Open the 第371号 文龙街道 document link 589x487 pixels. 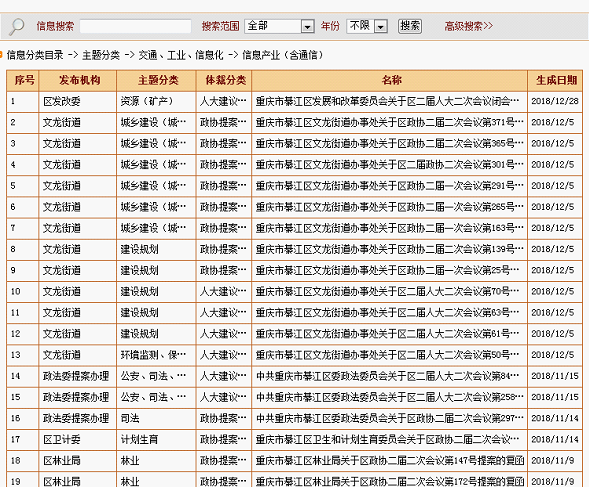(x=390, y=122)
